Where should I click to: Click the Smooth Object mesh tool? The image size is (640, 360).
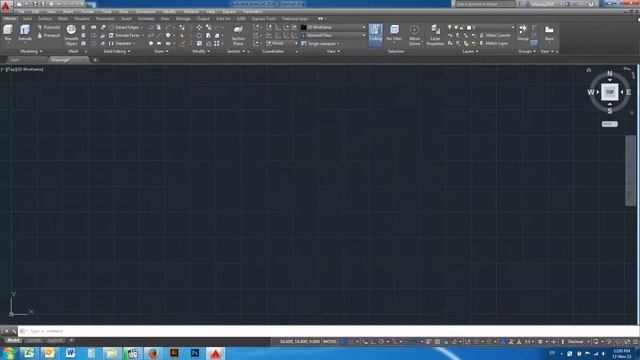71,35
